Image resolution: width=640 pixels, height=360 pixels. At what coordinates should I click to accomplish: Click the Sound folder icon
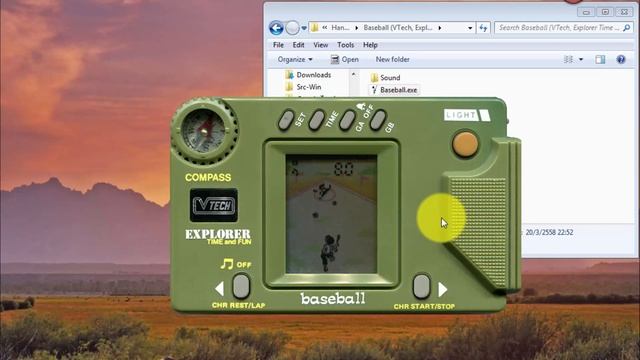click(374, 78)
